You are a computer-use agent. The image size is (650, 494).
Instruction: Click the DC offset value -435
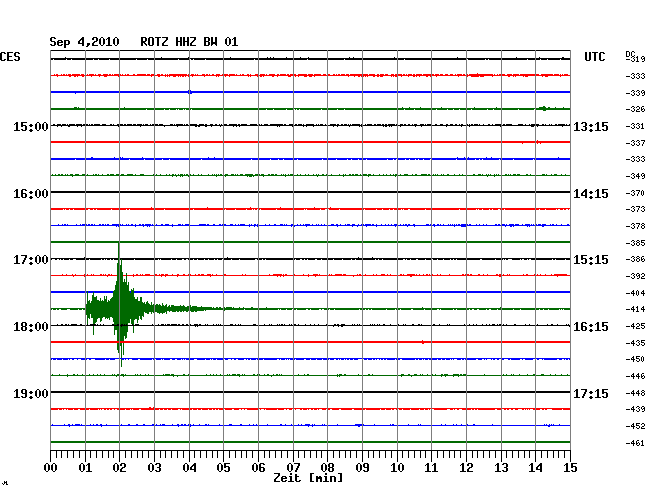pyautogui.click(x=635, y=343)
